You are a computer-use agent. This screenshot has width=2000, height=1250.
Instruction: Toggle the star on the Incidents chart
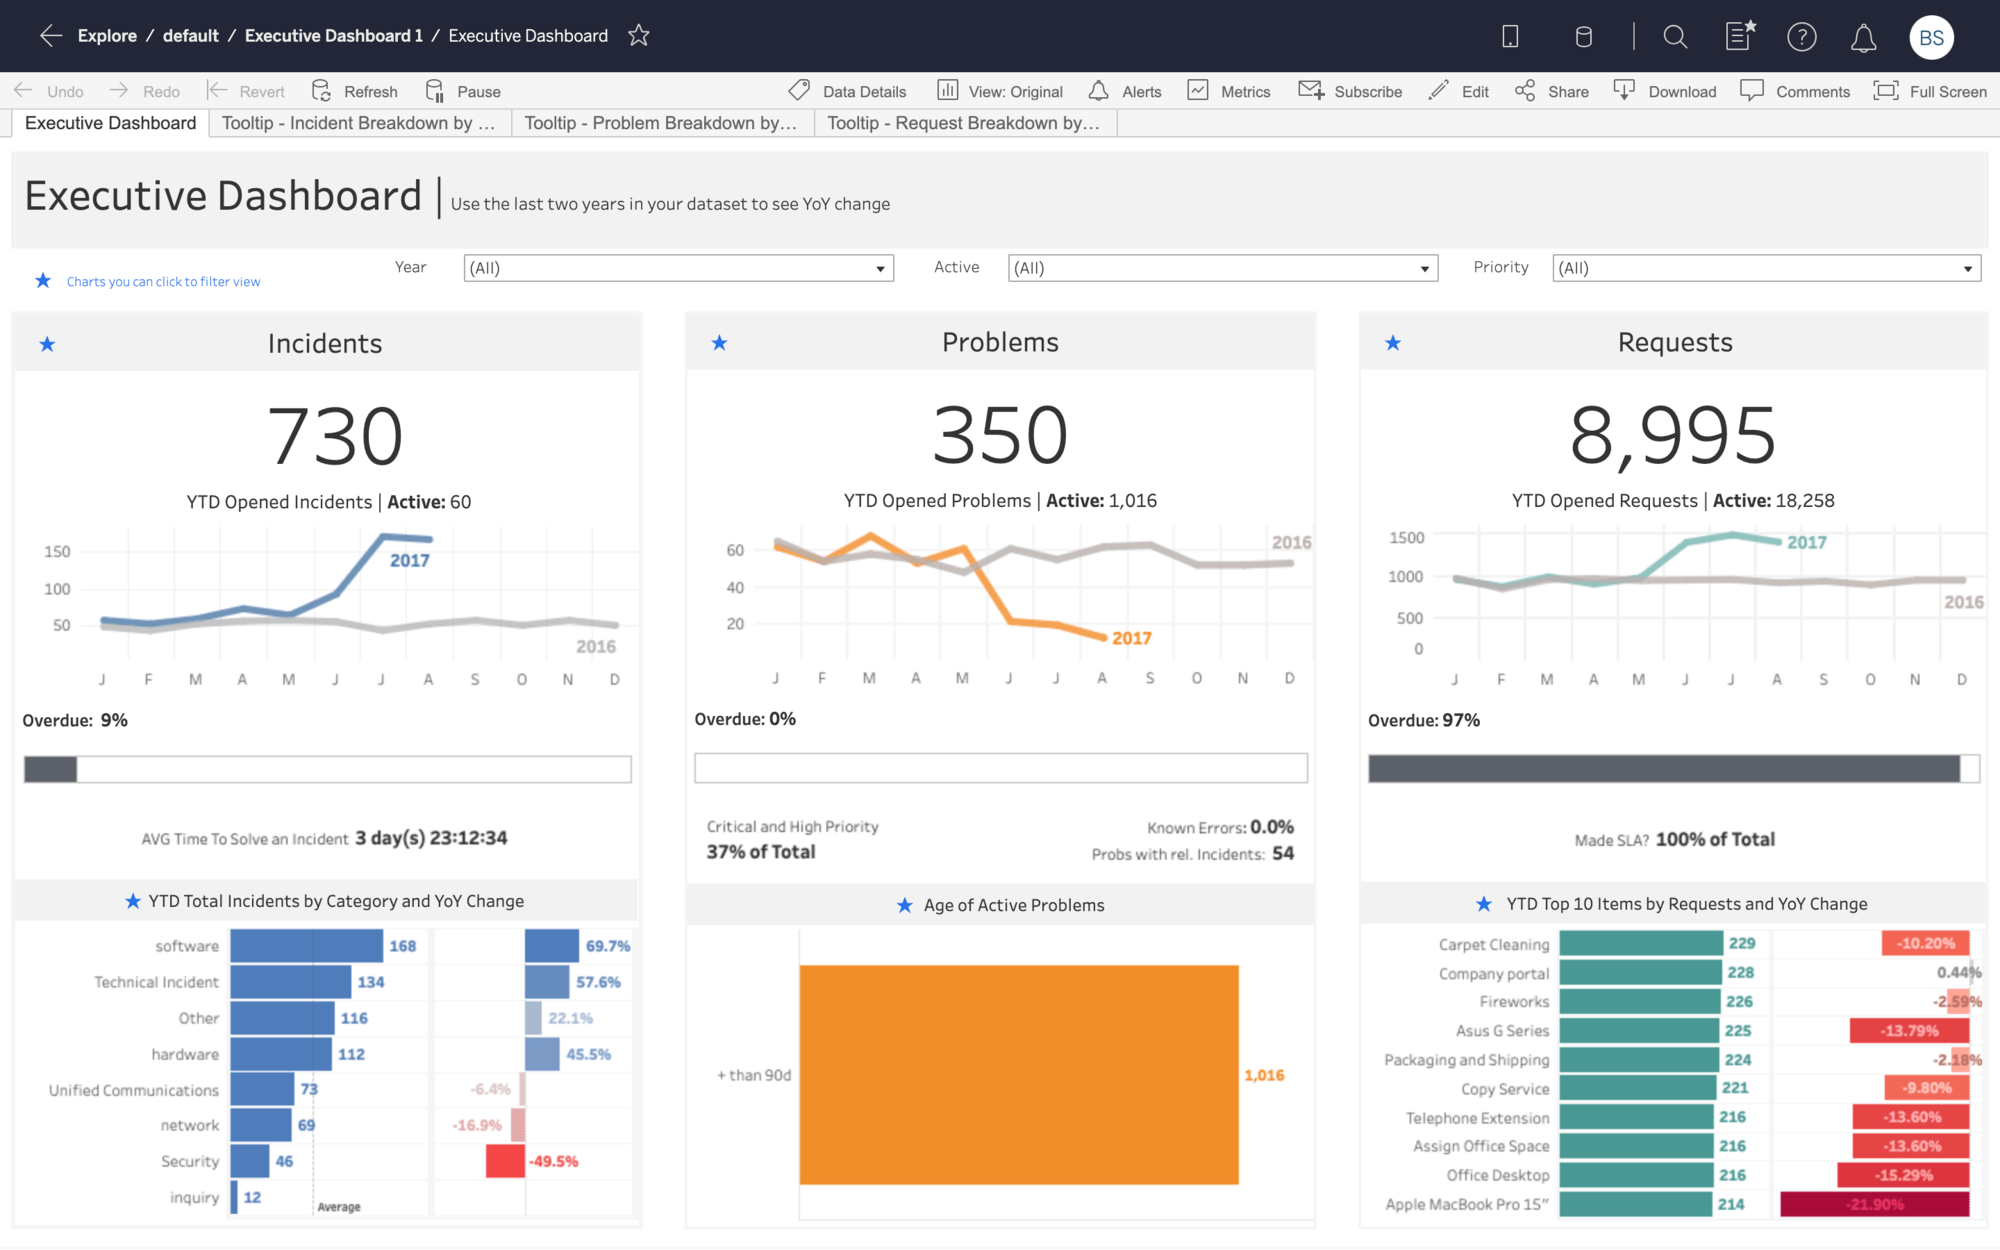point(47,343)
